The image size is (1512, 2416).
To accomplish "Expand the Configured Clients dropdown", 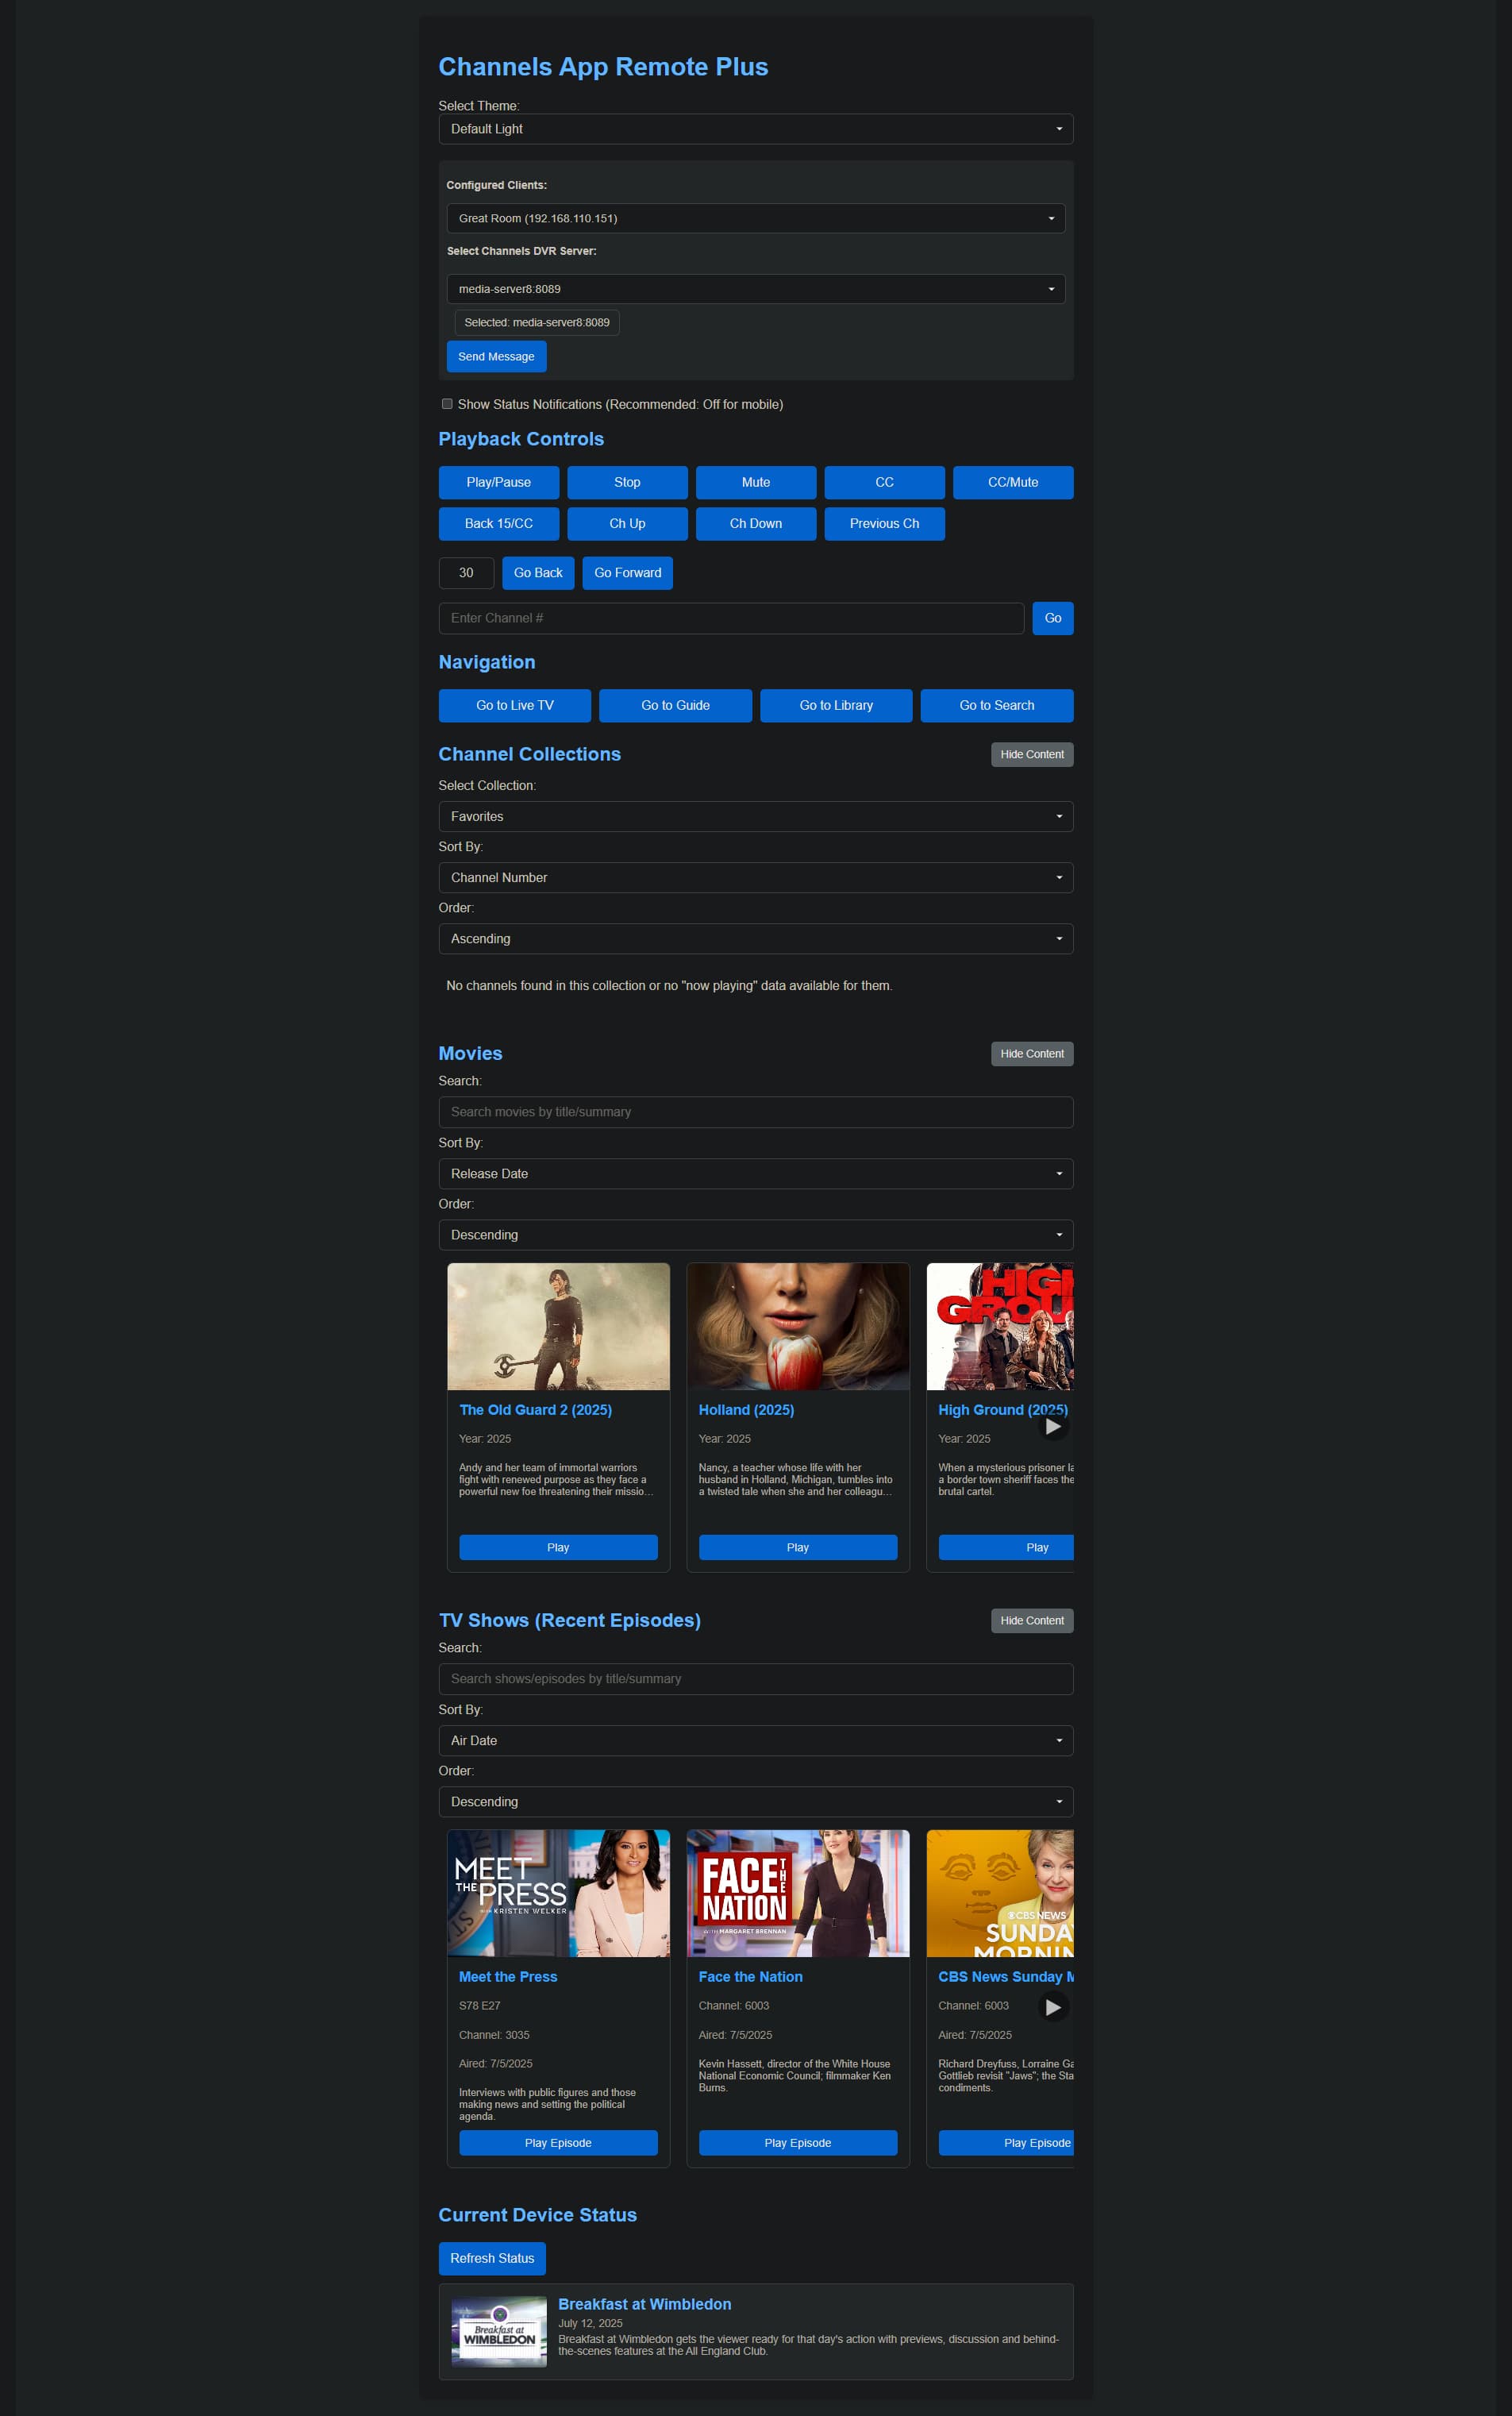I will 755,218.
